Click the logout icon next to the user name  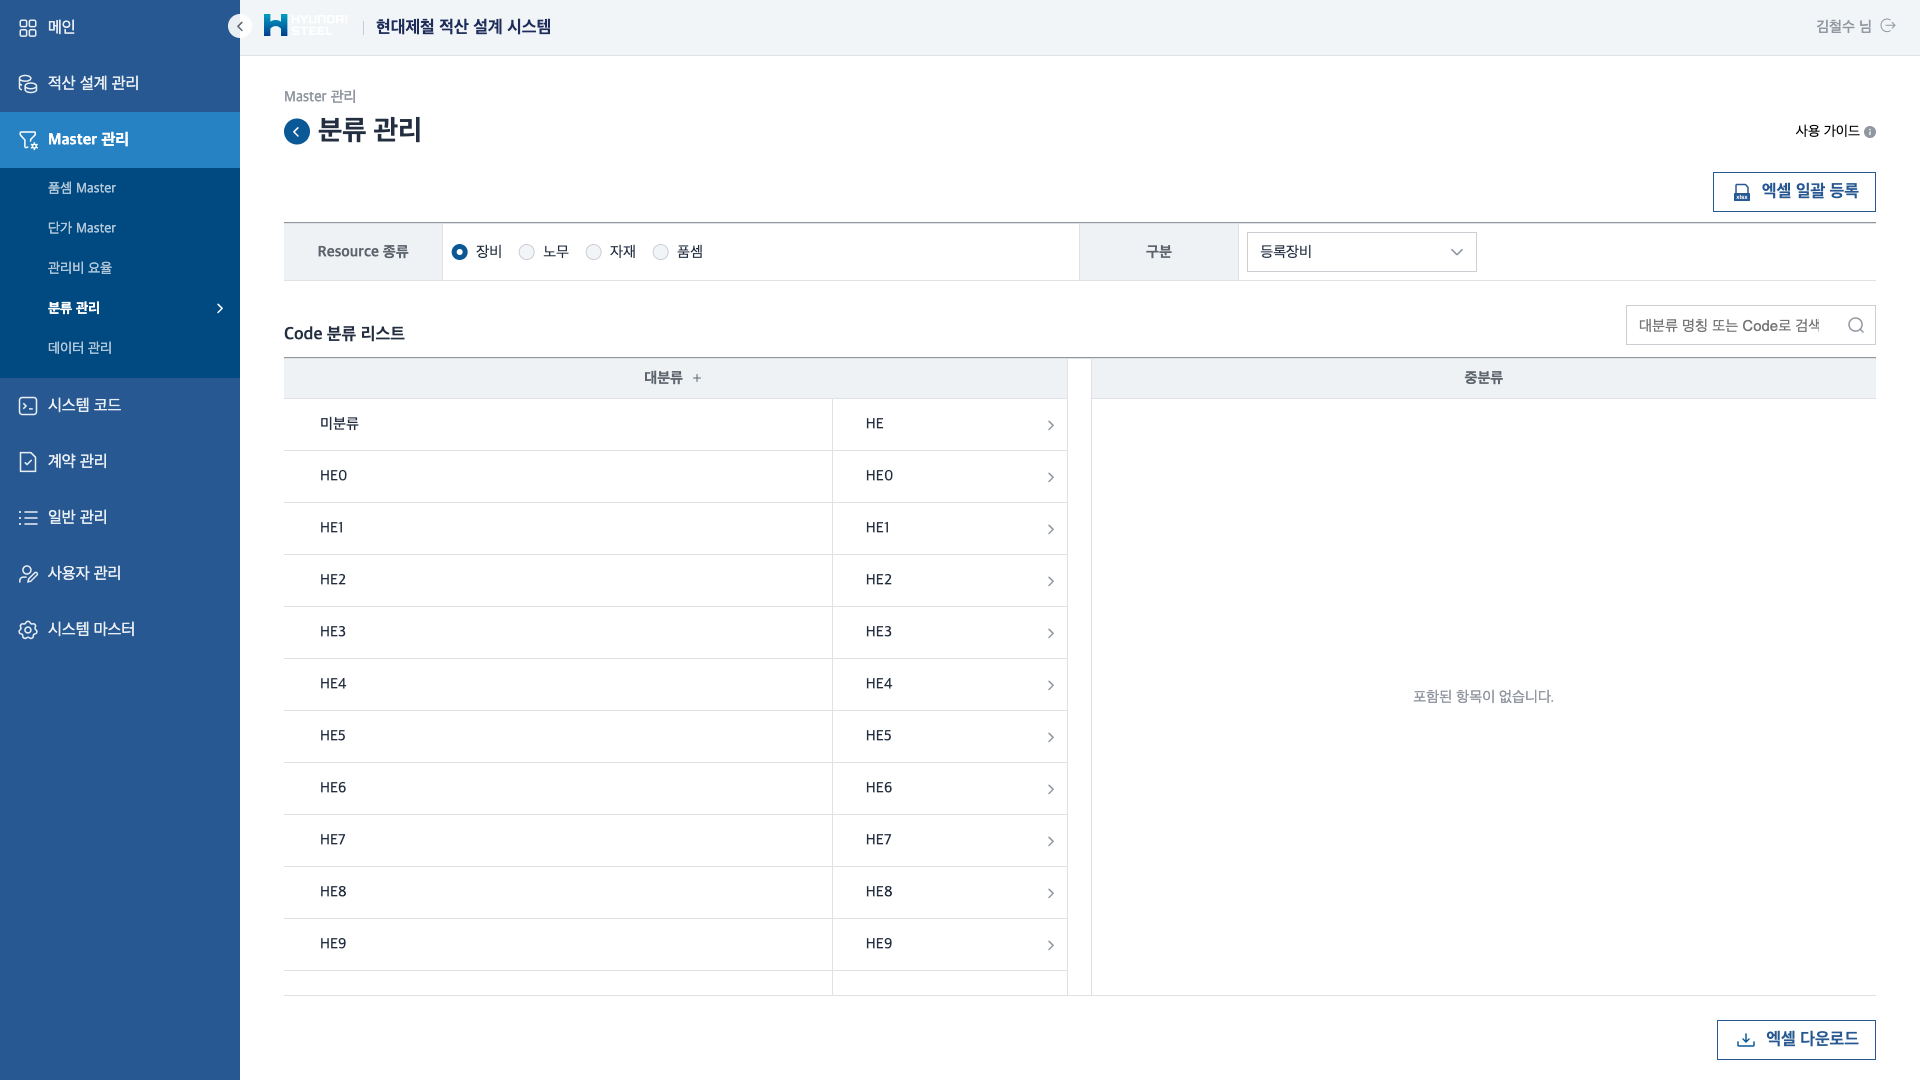1888,26
